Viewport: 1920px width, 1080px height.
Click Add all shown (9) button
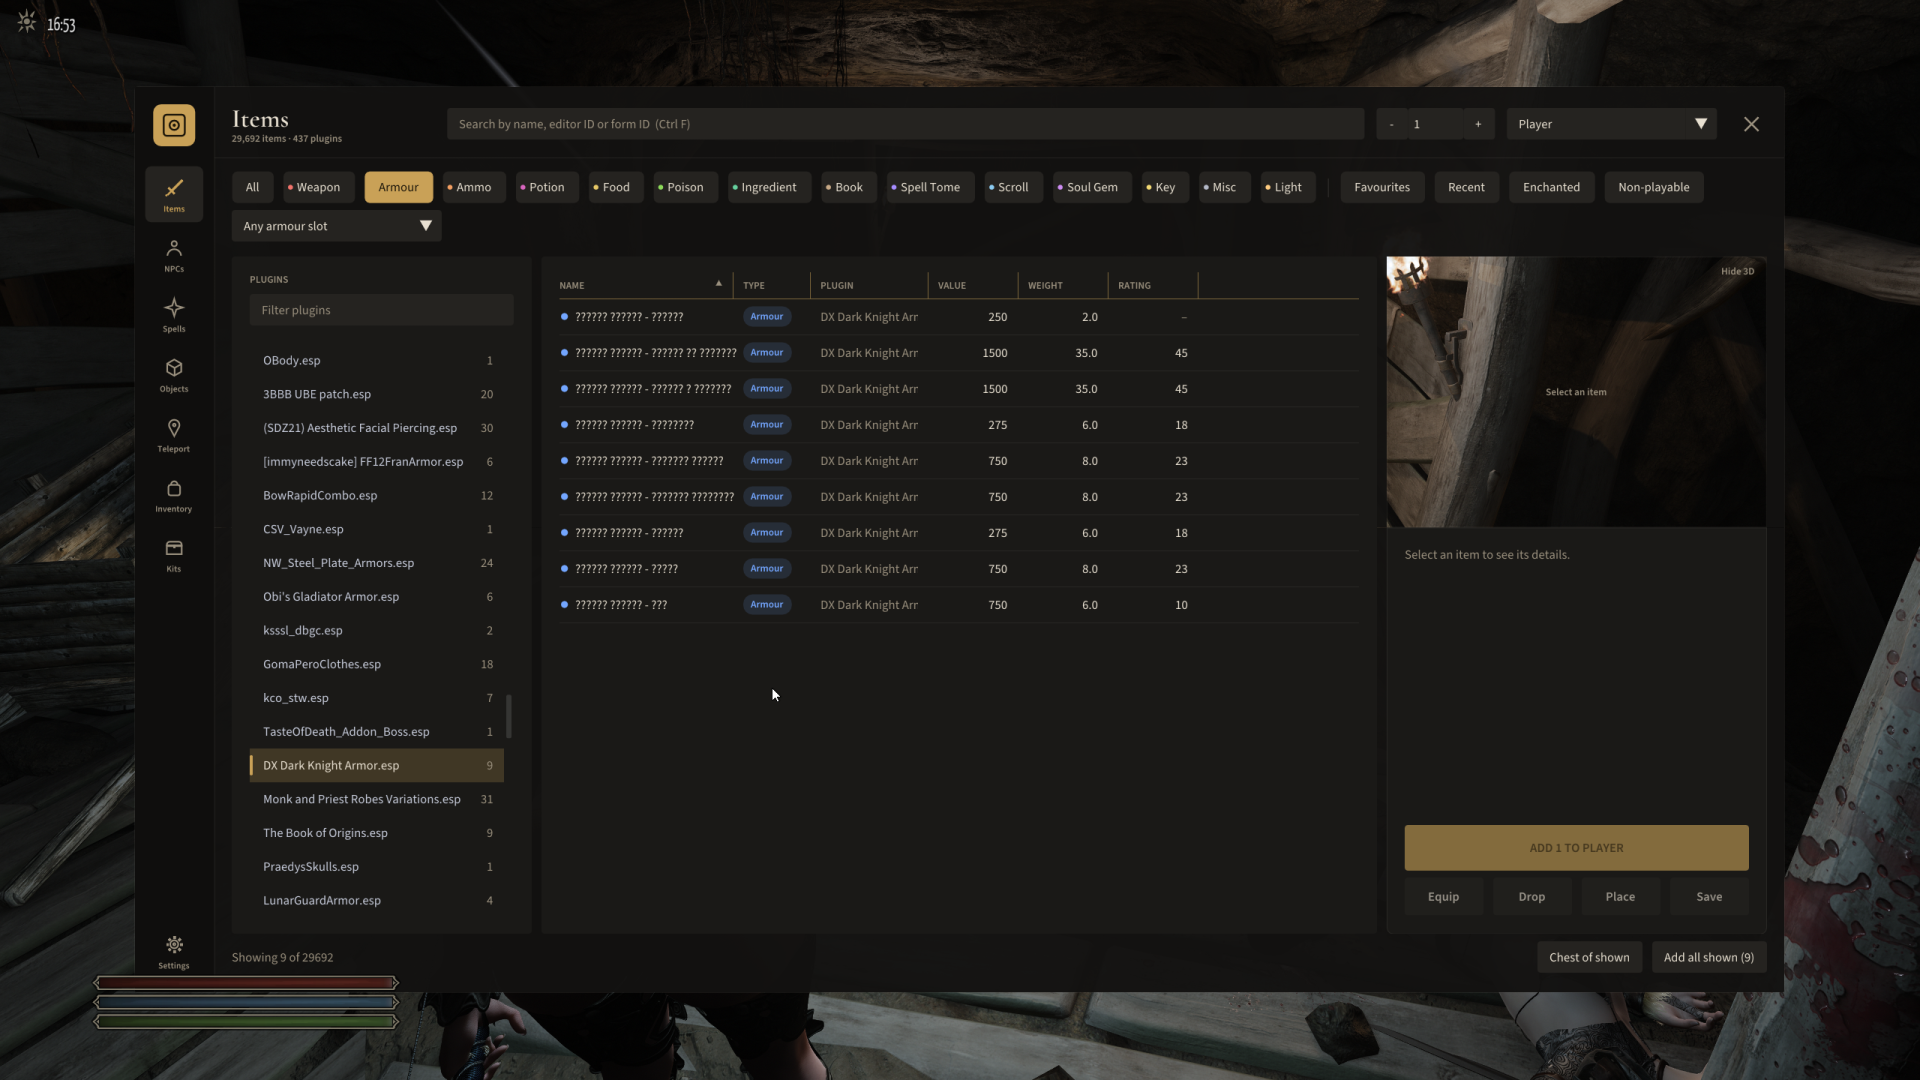(1708, 957)
